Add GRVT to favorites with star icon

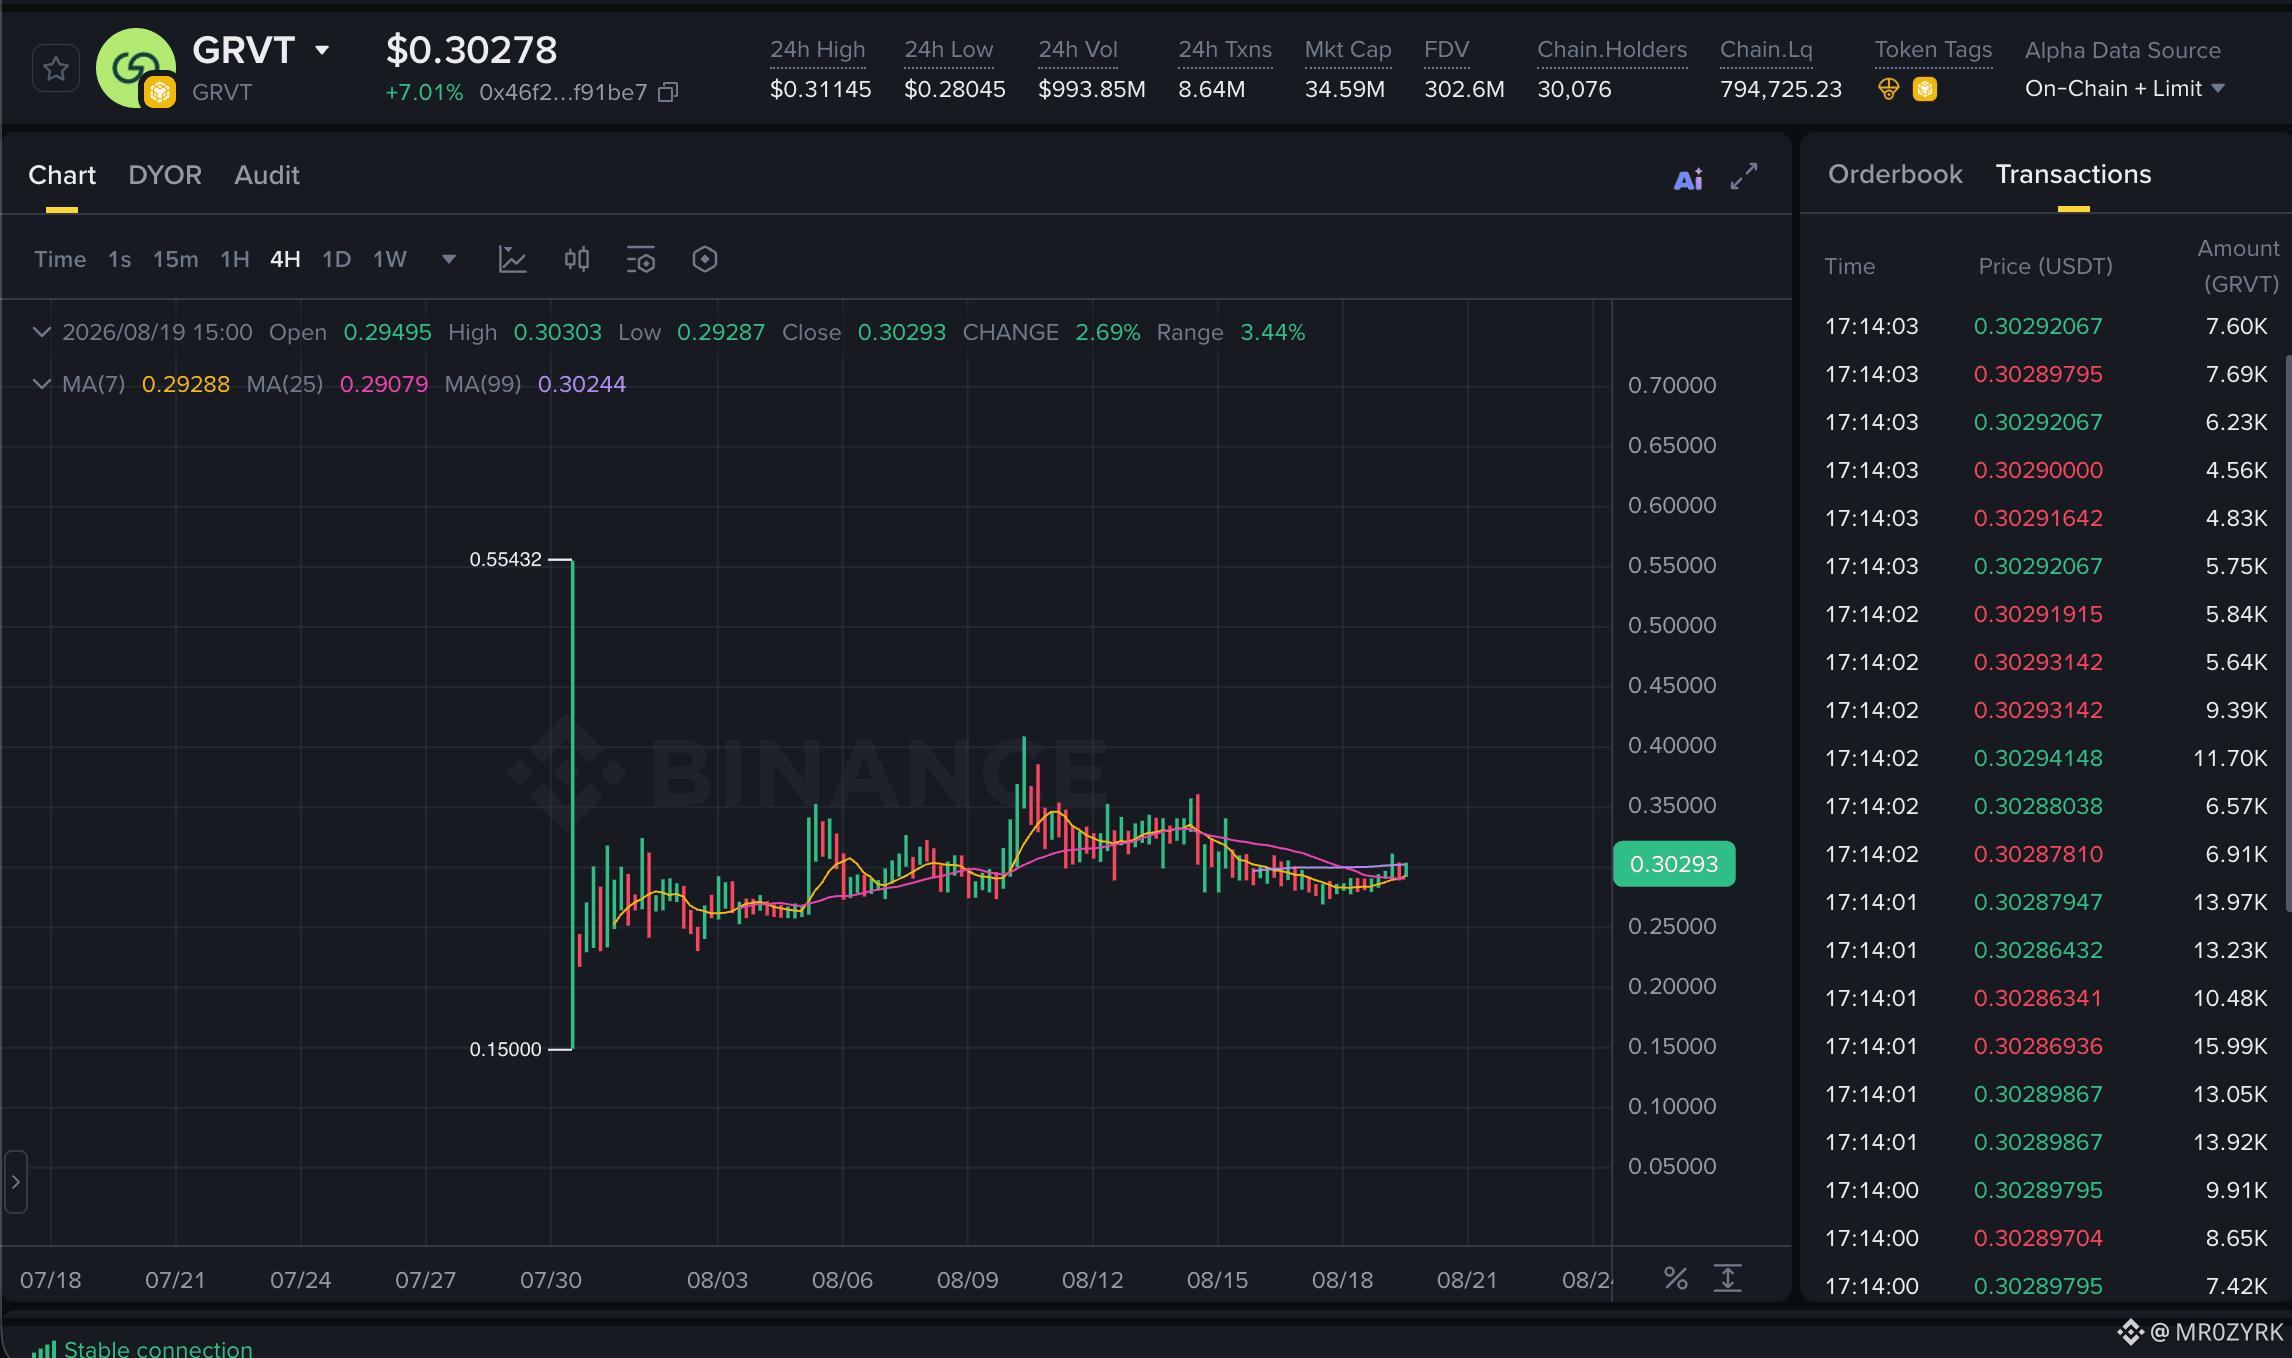tap(56, 69)
